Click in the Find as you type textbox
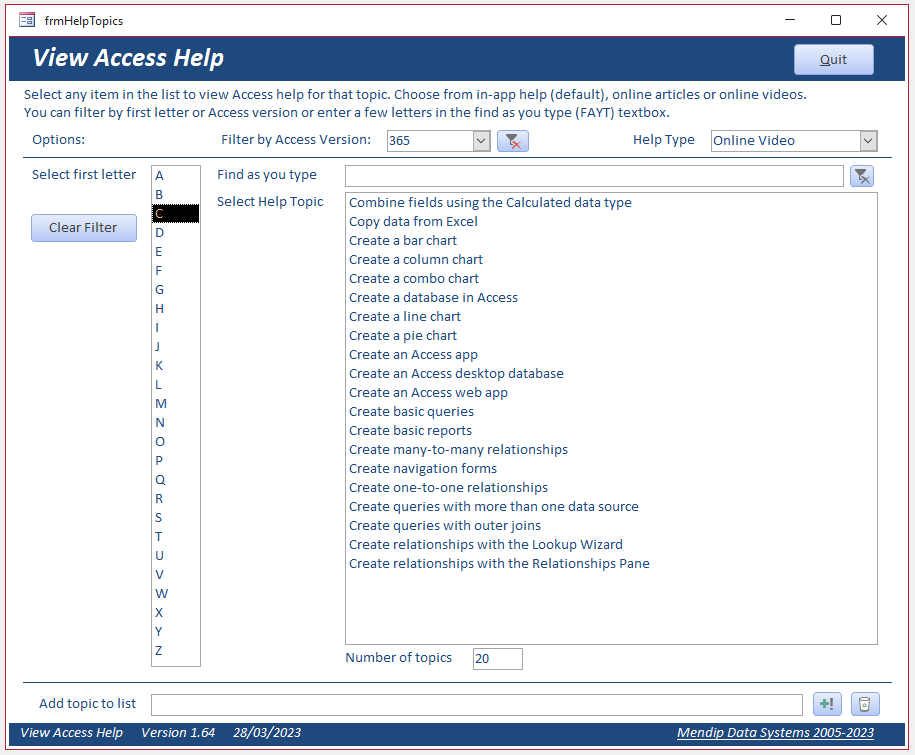The image size is (915, 755). (x=594, y=176)
